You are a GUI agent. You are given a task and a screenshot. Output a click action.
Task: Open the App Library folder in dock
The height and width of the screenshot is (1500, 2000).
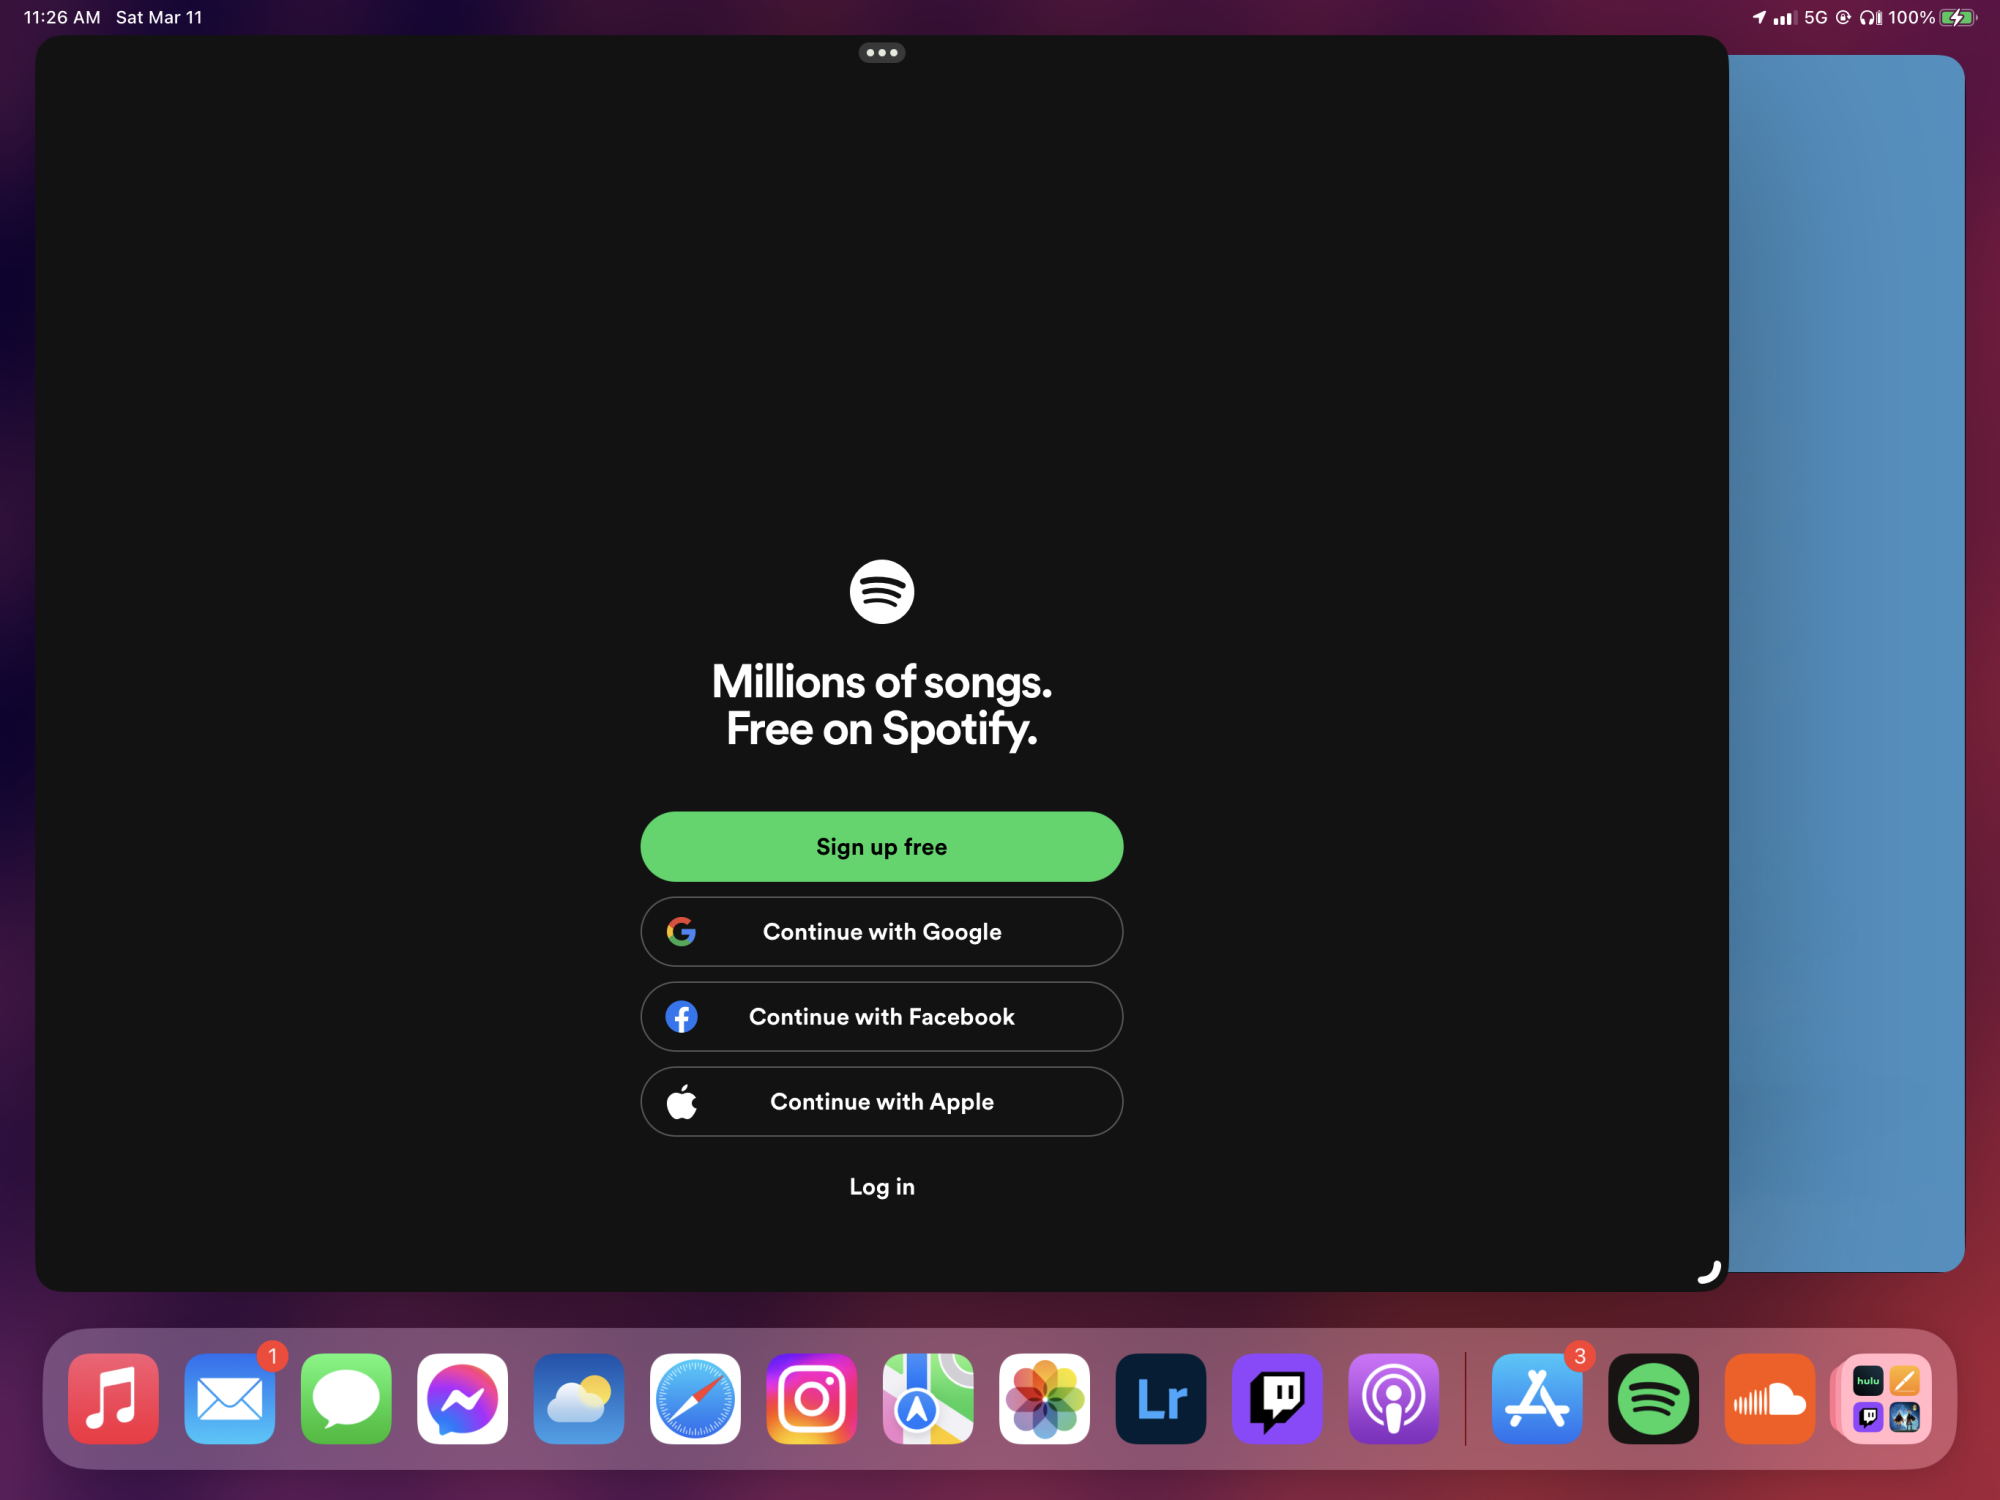1886,1399
